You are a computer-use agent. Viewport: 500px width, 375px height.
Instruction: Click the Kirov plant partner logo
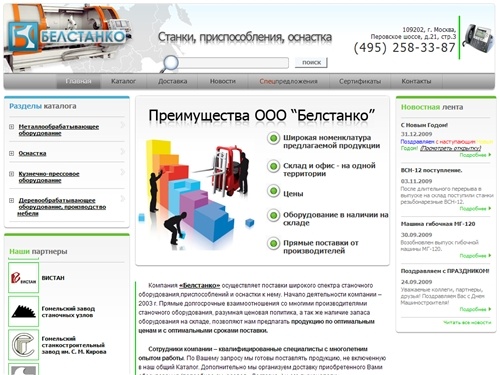pyautogui.click(x=23, y=345)
